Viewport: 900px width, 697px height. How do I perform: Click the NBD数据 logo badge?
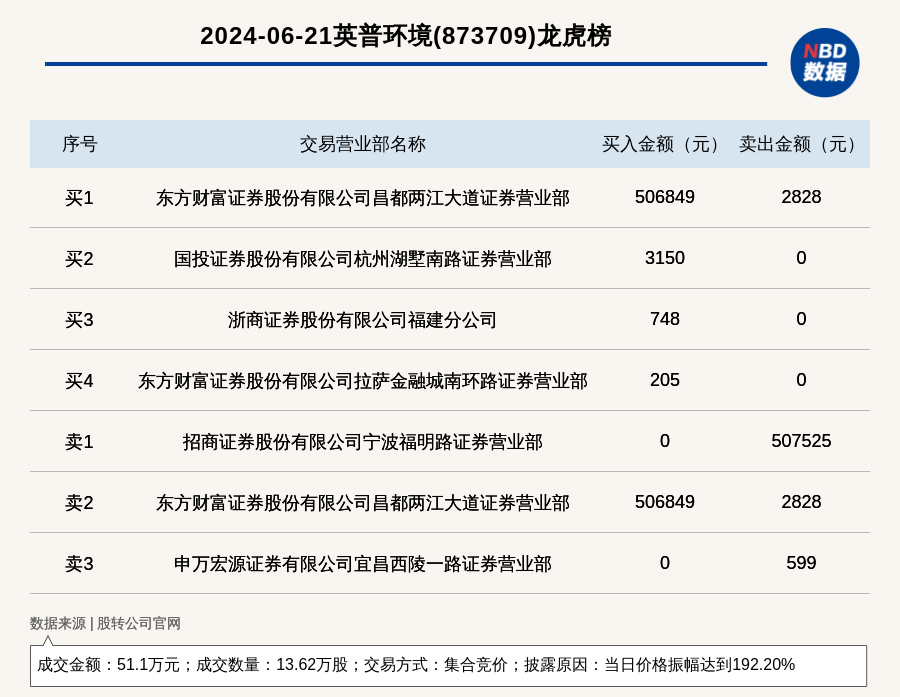[824, 63]
